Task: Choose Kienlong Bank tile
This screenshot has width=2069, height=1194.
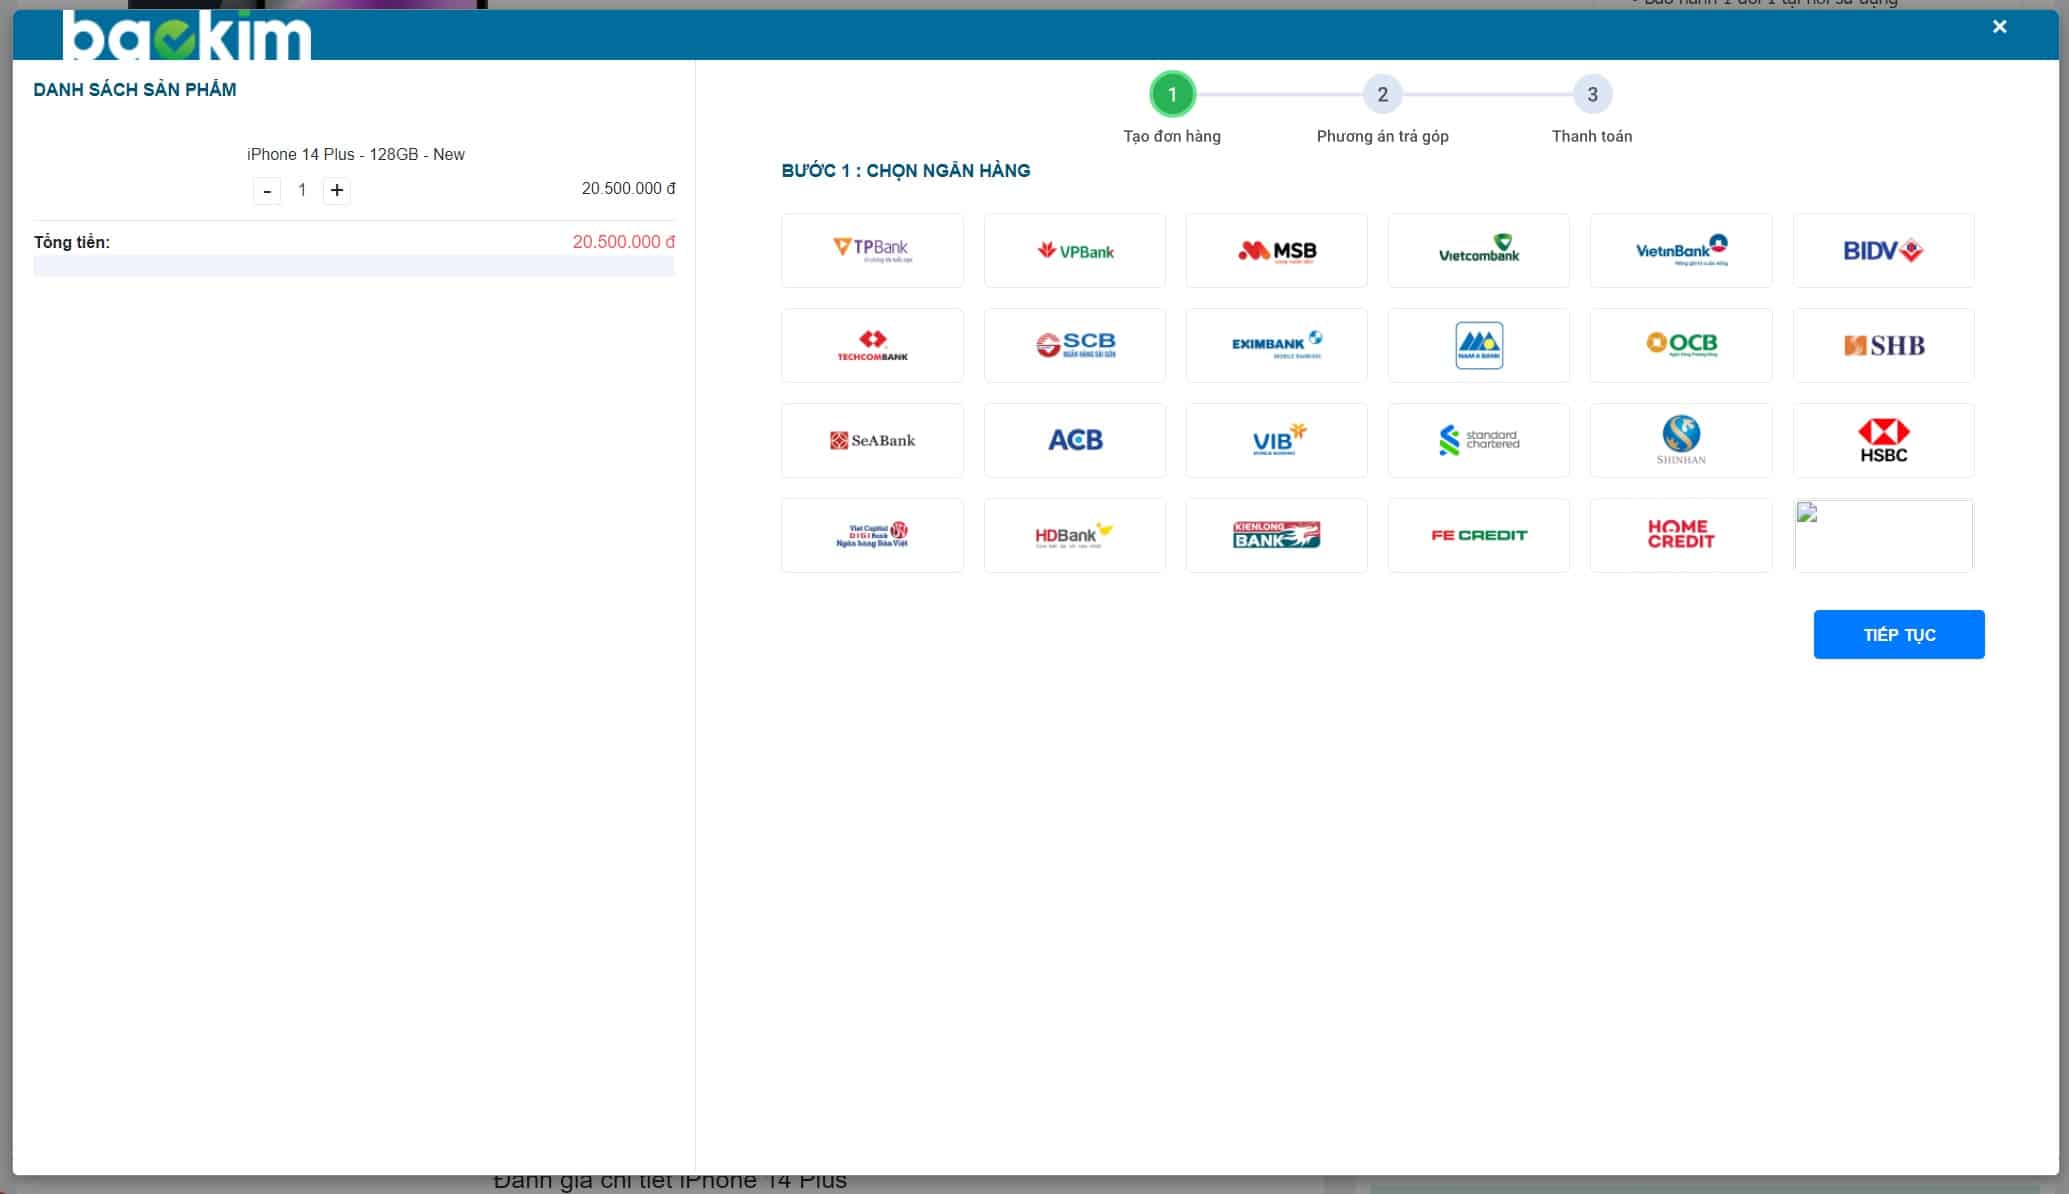Action: [1276, 535]
